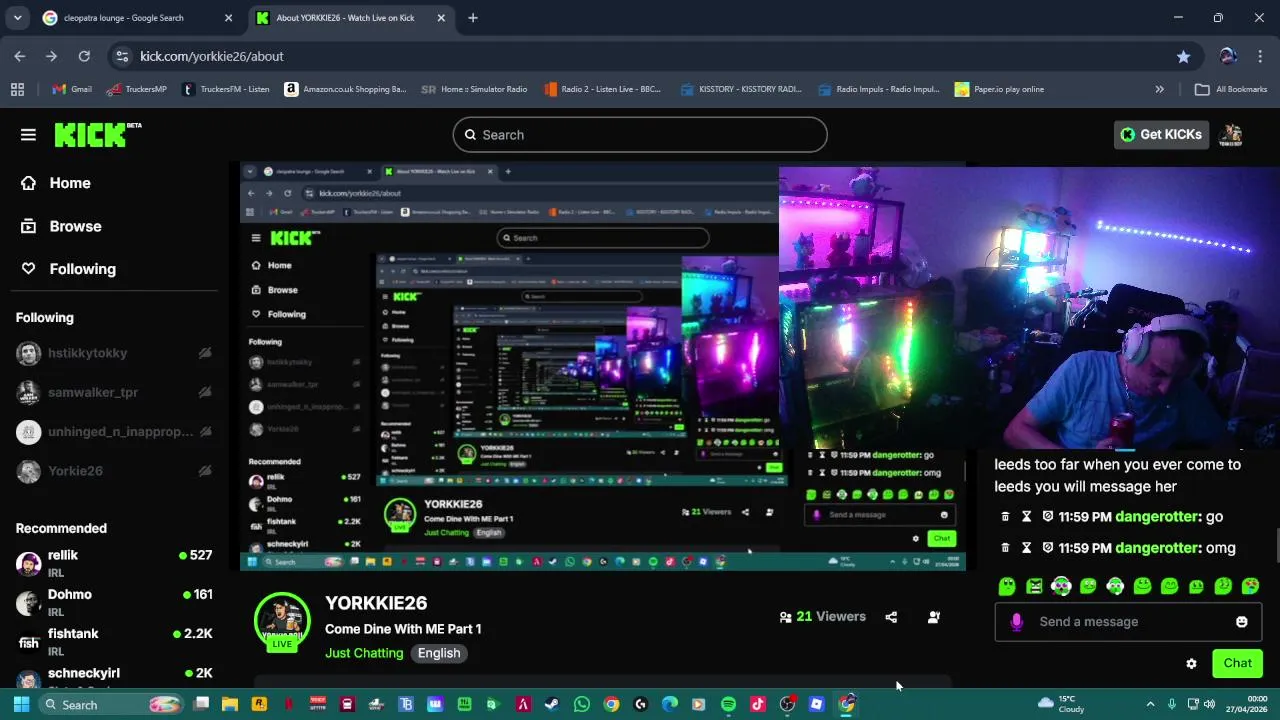Image resolution: width=1280 pixels, height=720 pixels.
Task: Ban dangerotter via shield icon on 'go' message
Action: pyautogui.click(x=1047, y=517)
